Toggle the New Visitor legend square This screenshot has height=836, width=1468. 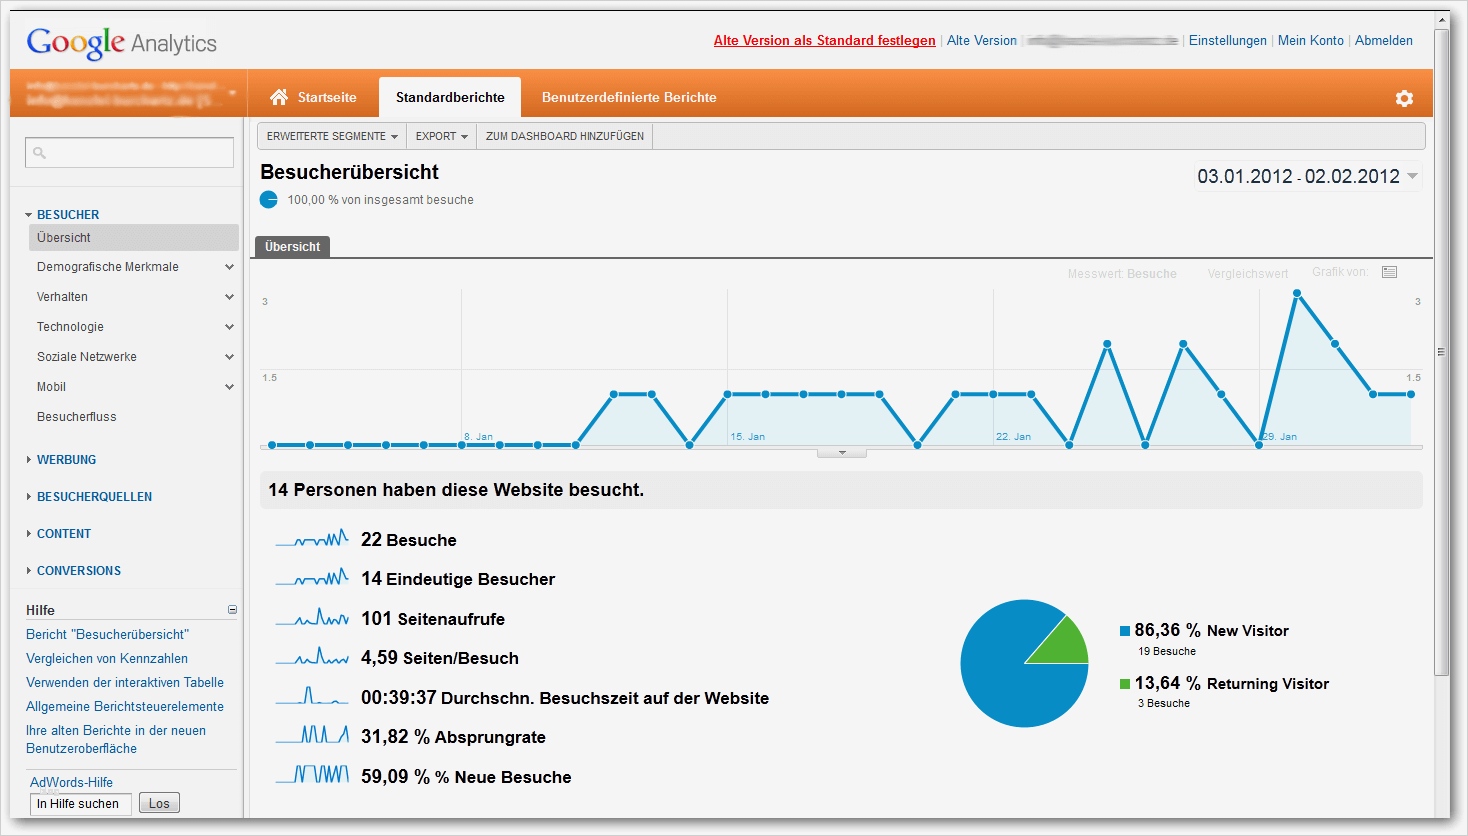click(1123, 630)
